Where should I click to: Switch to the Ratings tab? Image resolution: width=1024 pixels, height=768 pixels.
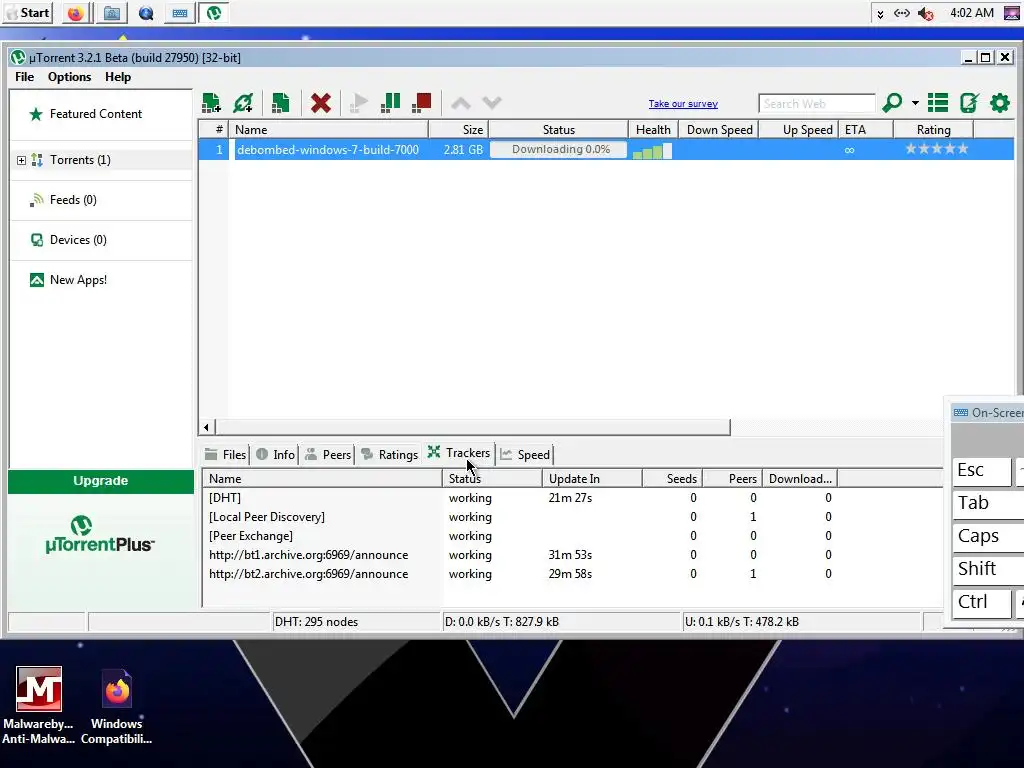(x=390, y=455)
